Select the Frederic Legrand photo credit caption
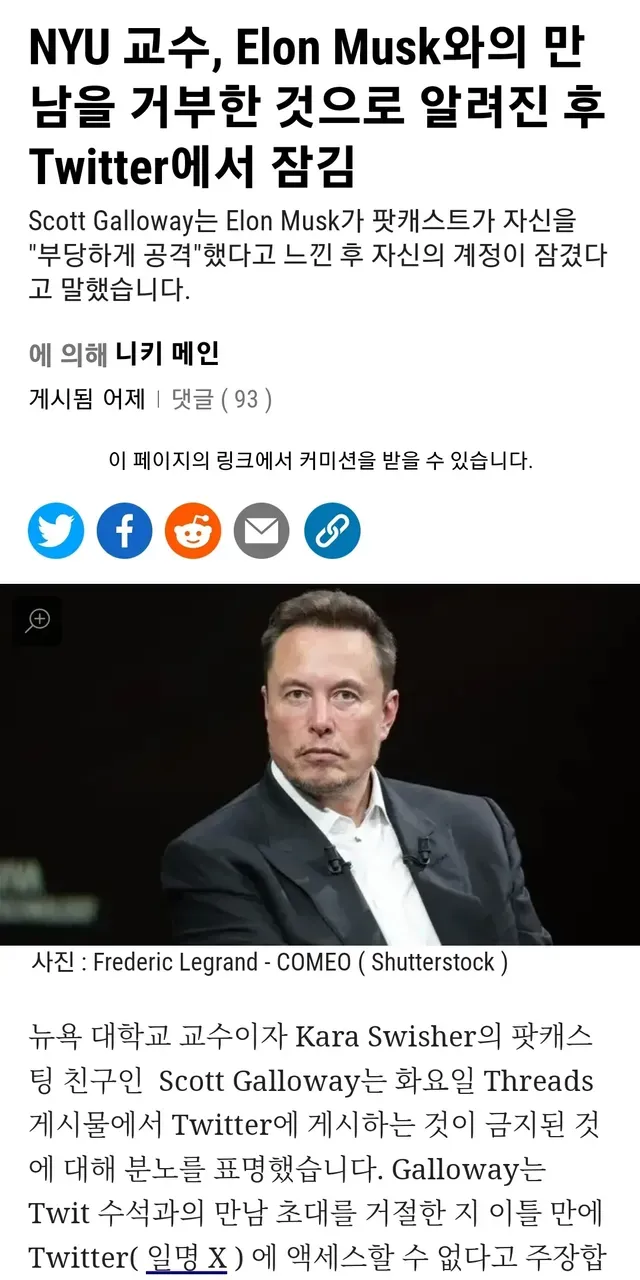The width and height of the screenshot is (640, 1280). pyautogui.click(x=270, y=962)
